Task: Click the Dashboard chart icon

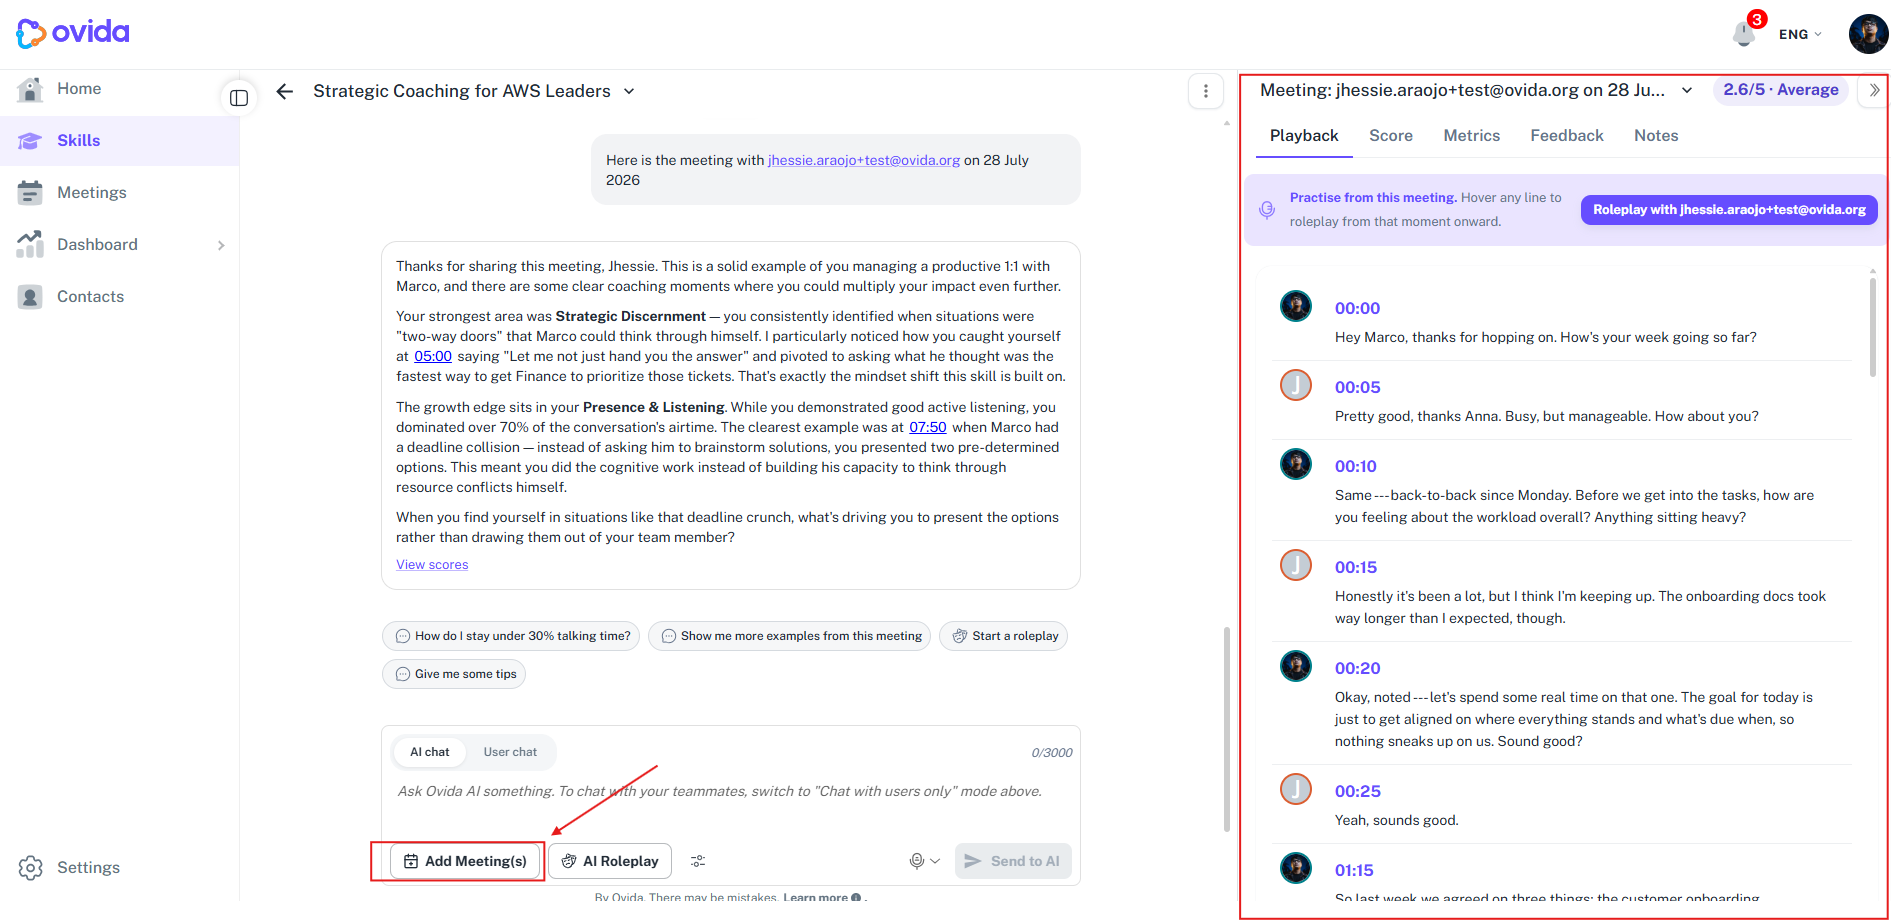Action: [x=30, y=245]
